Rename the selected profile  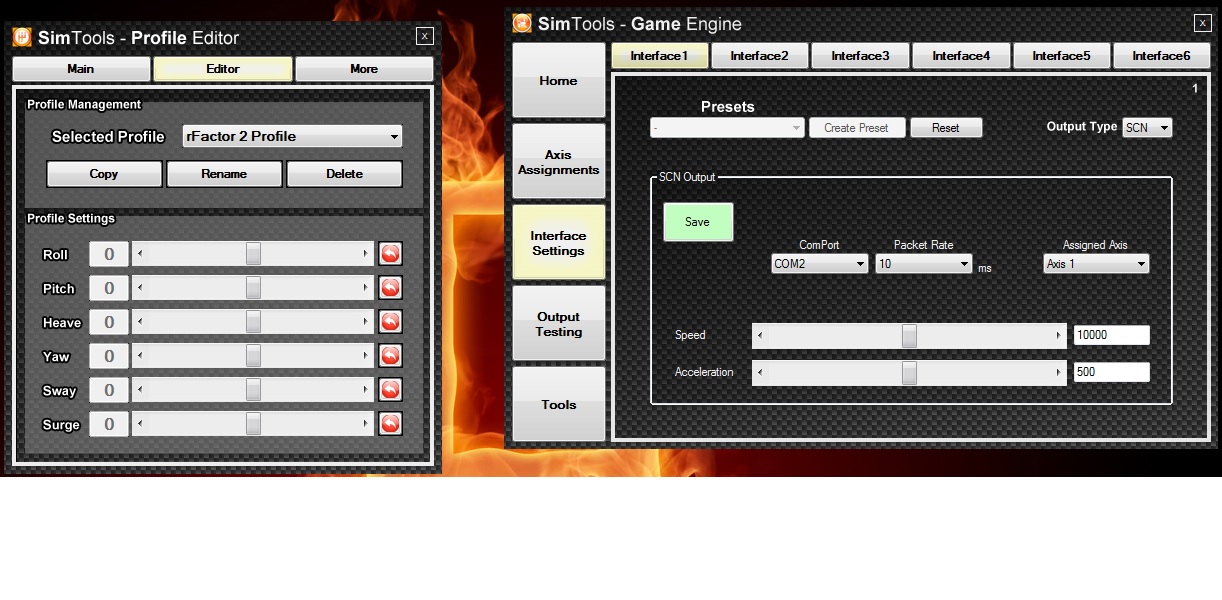224,174
